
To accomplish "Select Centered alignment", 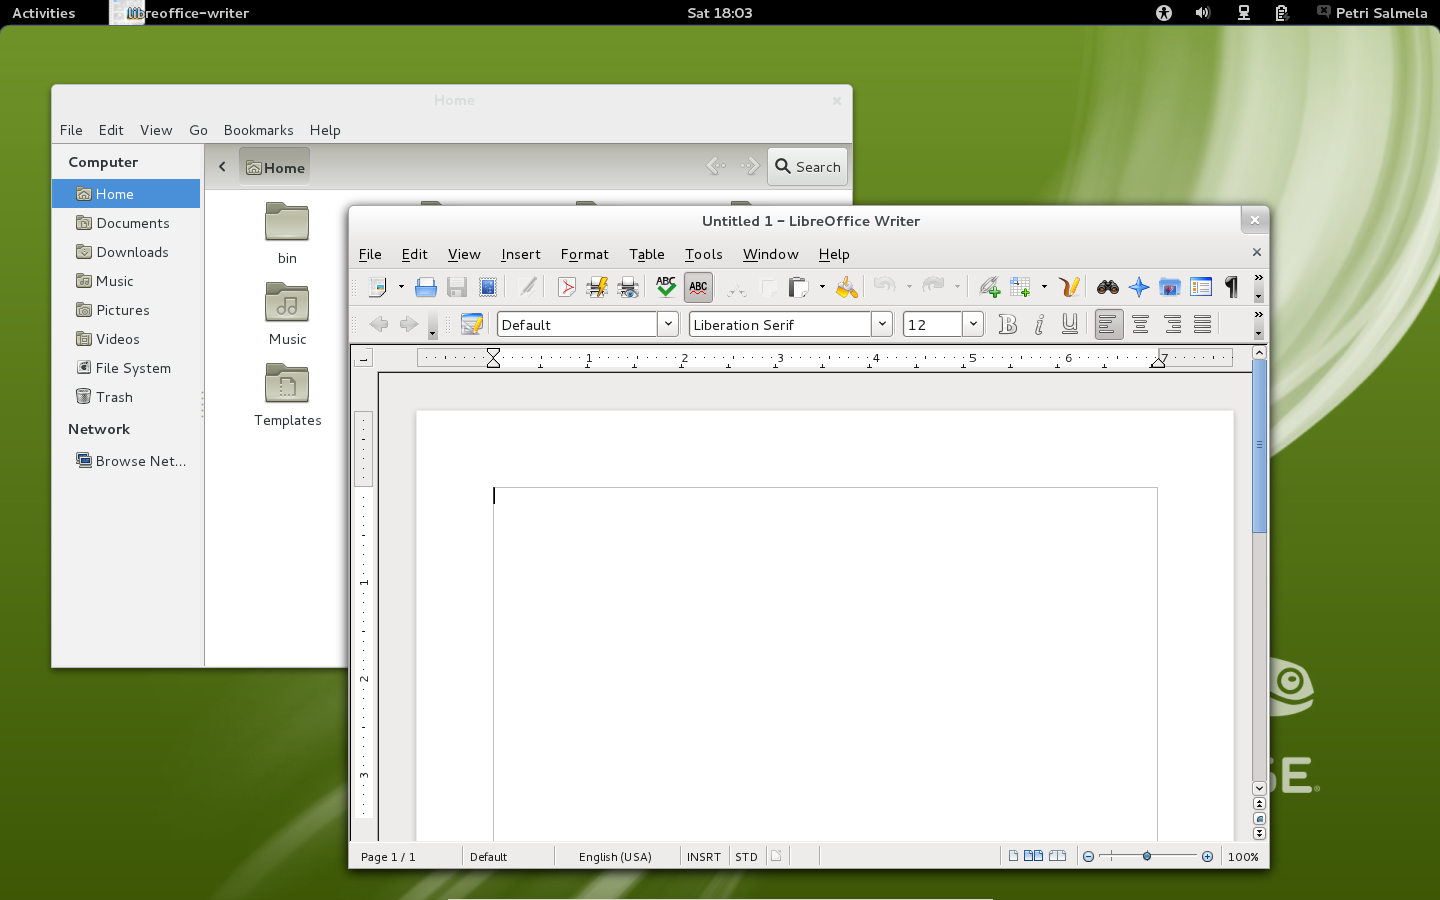I will tap(1140, 324).
